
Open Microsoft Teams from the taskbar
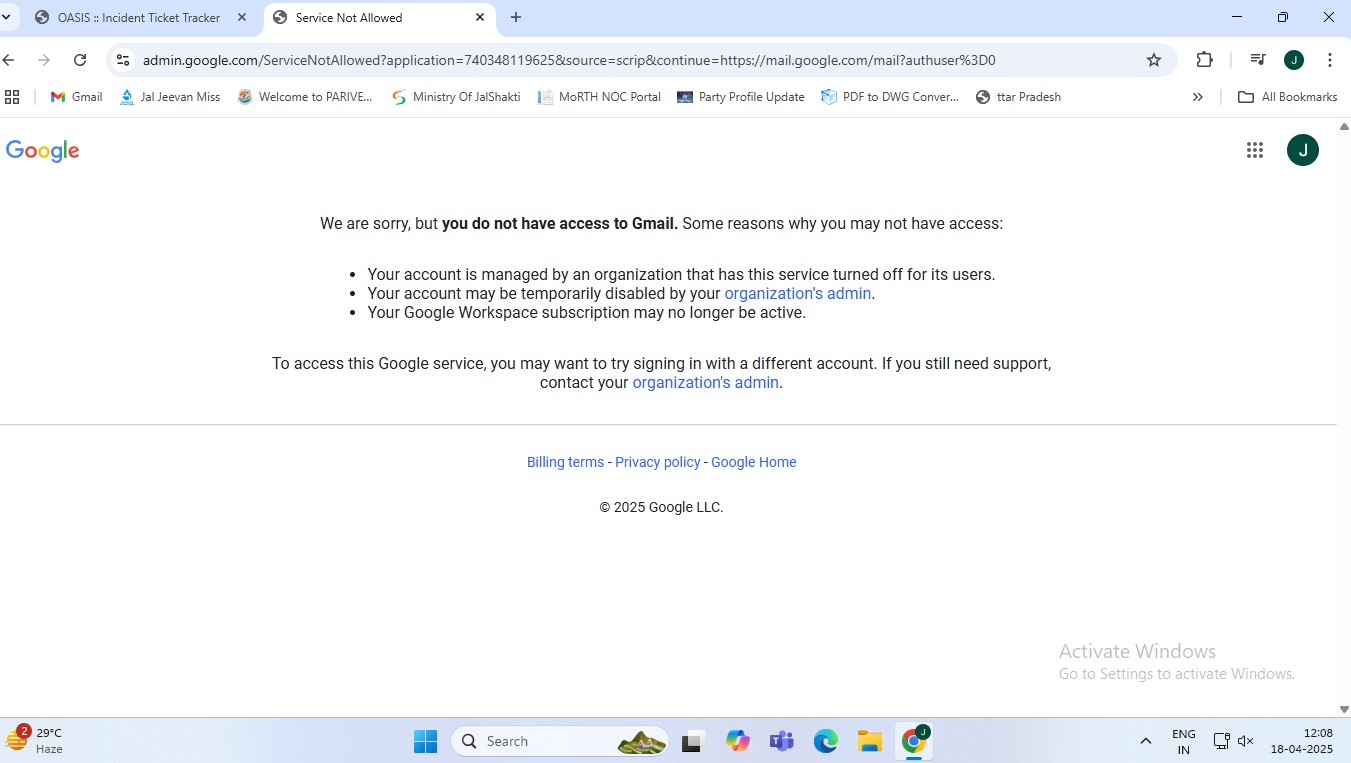click(x=781, y=741)
